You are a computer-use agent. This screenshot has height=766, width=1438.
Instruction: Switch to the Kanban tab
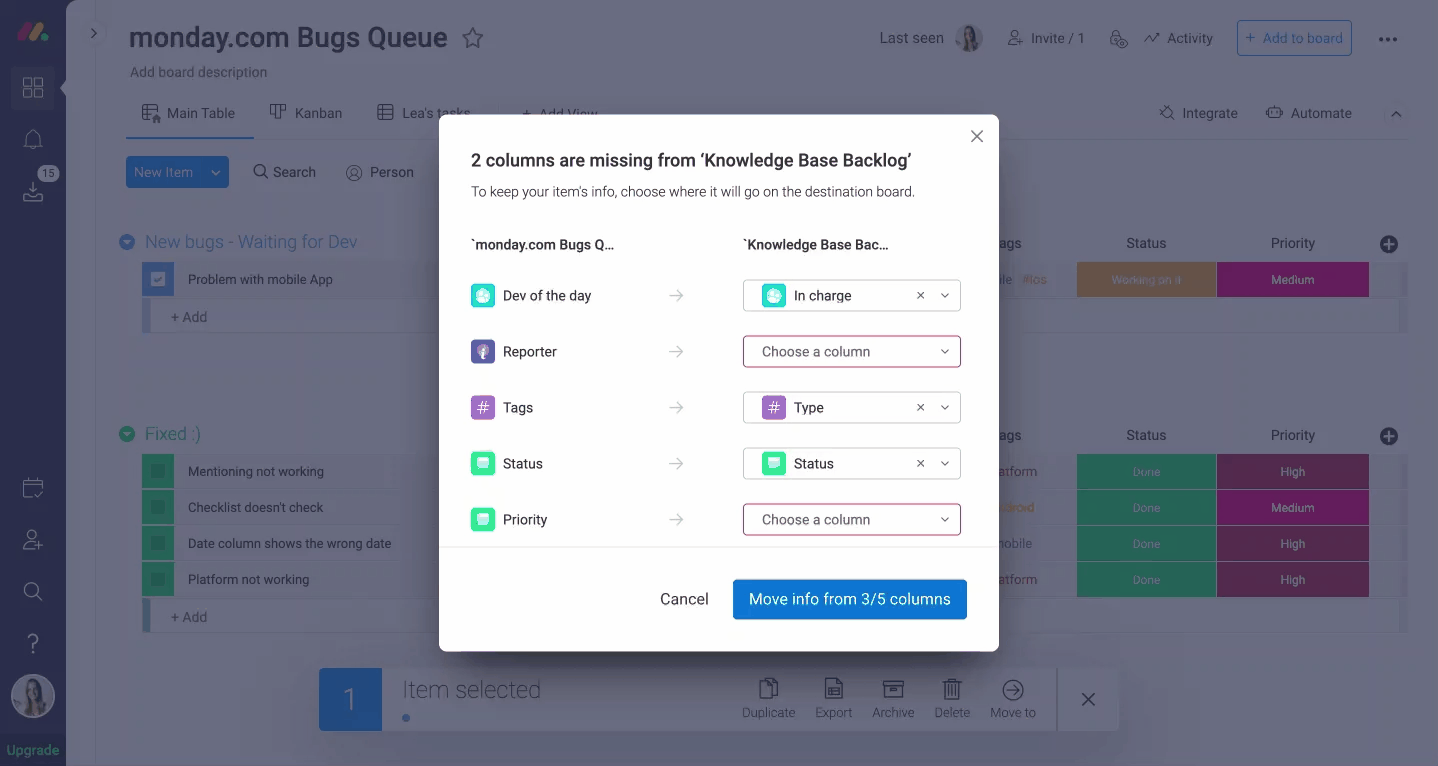306,113
